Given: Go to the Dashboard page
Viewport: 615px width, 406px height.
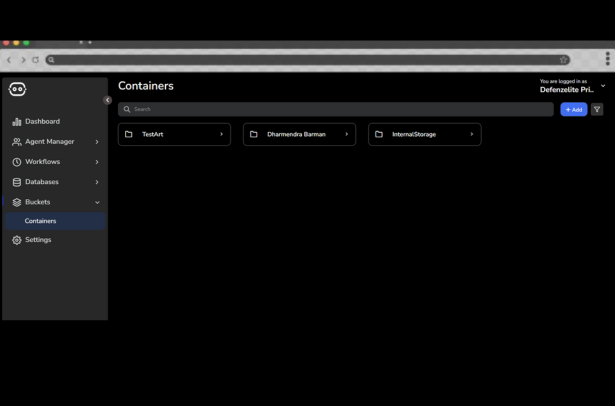Looking at the screenshot, I should pyautogui.click(x=42, y=121).
